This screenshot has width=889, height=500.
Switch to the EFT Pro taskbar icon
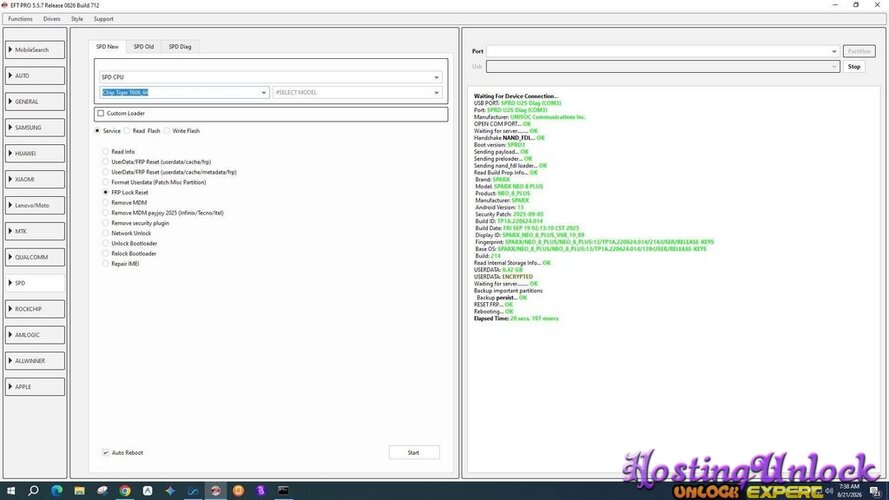point(215,490)
